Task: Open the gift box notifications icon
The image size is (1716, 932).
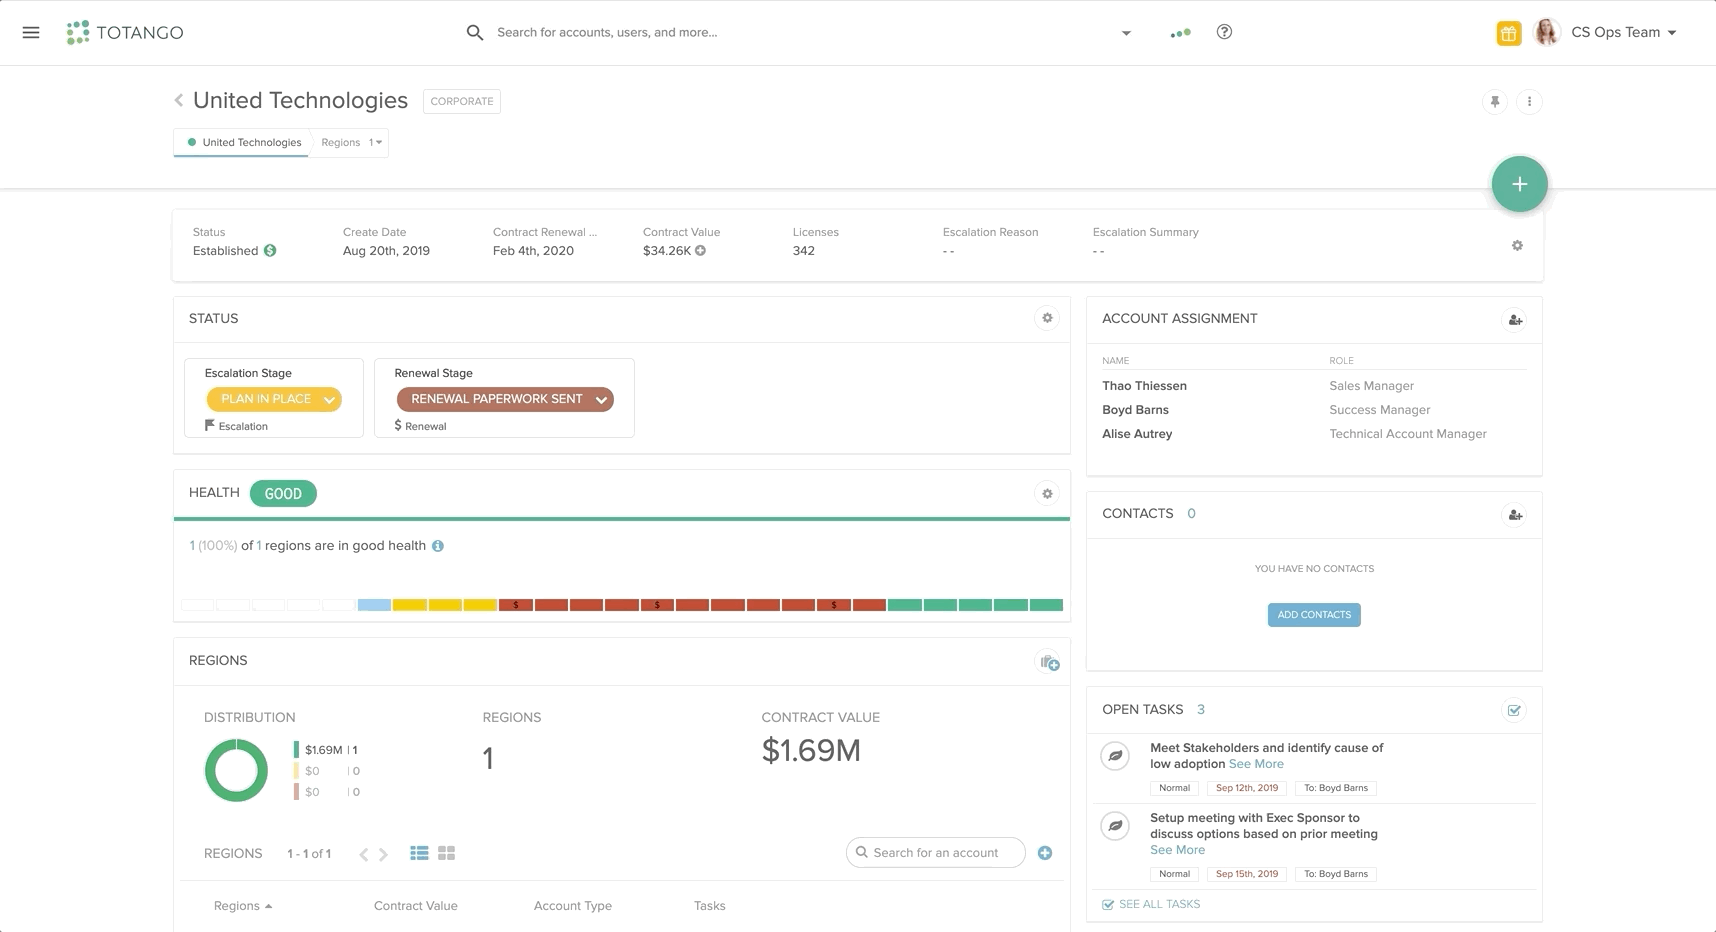Action: (x=1508, y=33)
